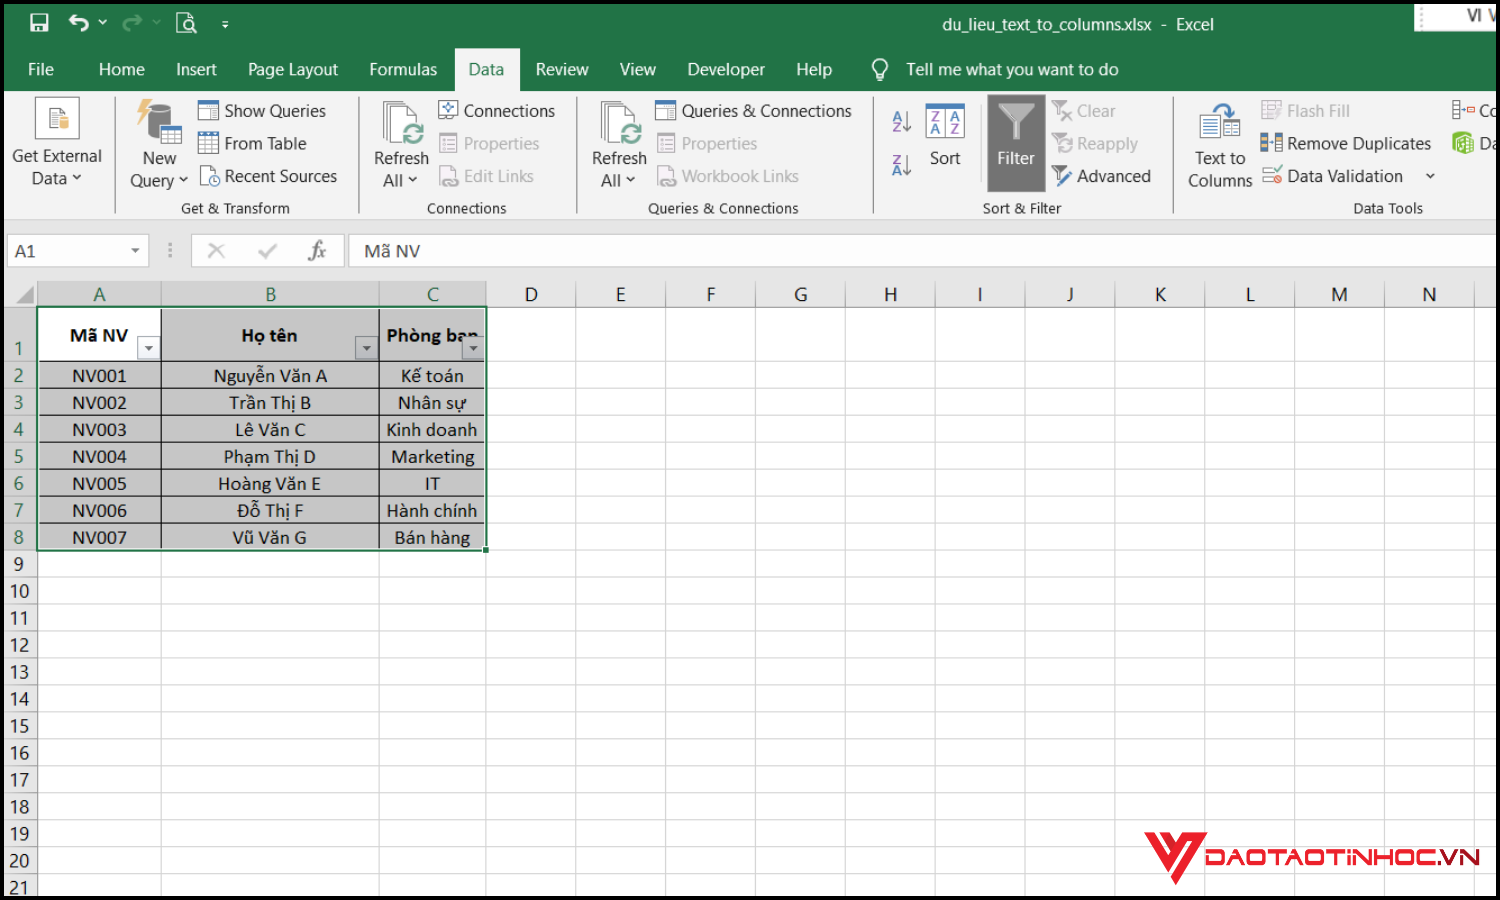
Task: Open the File tab
Action: [x=41, y=69]
